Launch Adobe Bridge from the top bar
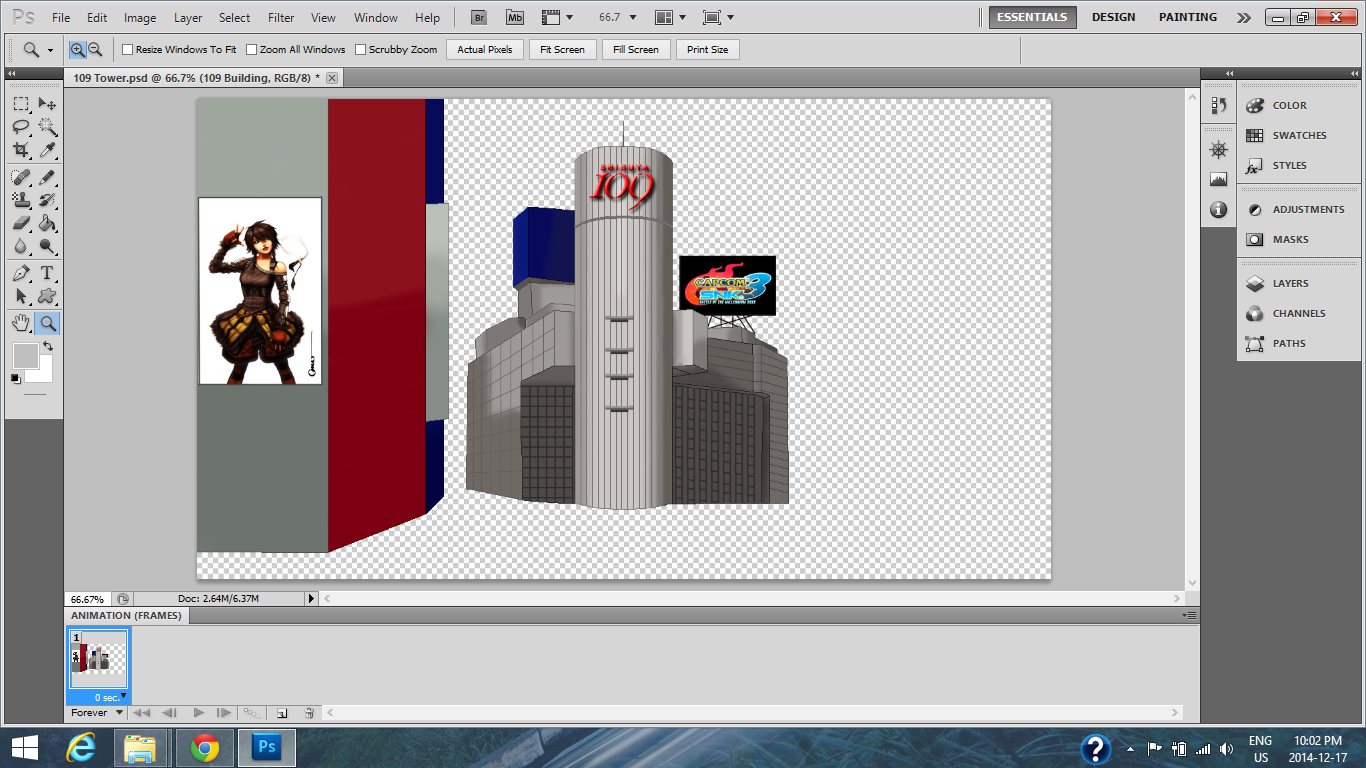This screenshot has height=768, width=1366. click(479, 17)
